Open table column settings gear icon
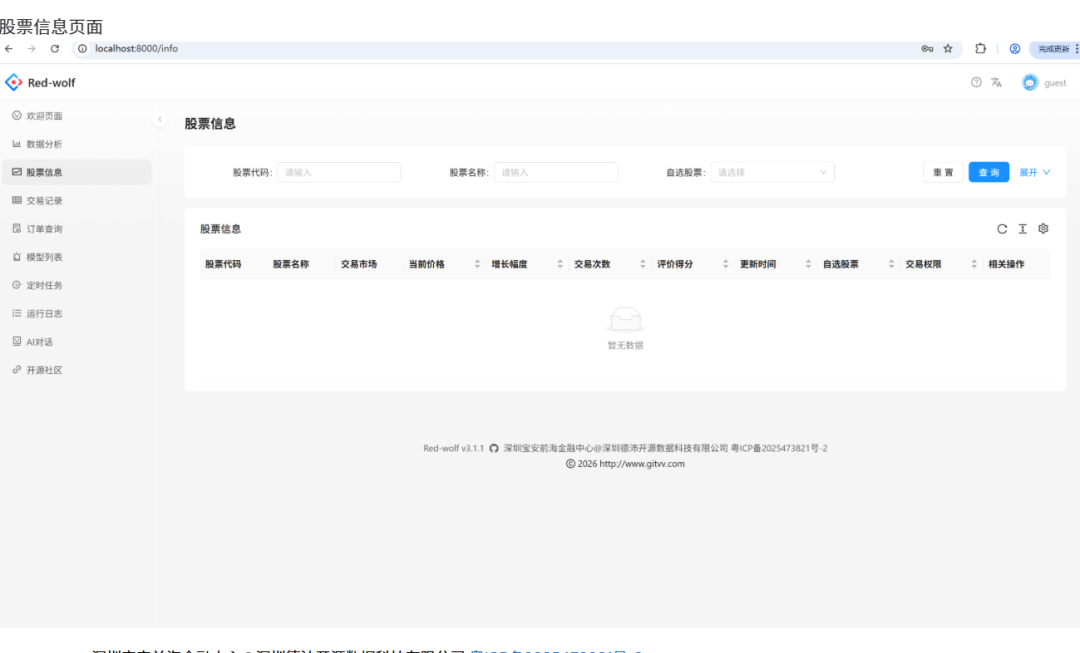The height and width of the screenshot is (653, 1080). pos(1043,229)
